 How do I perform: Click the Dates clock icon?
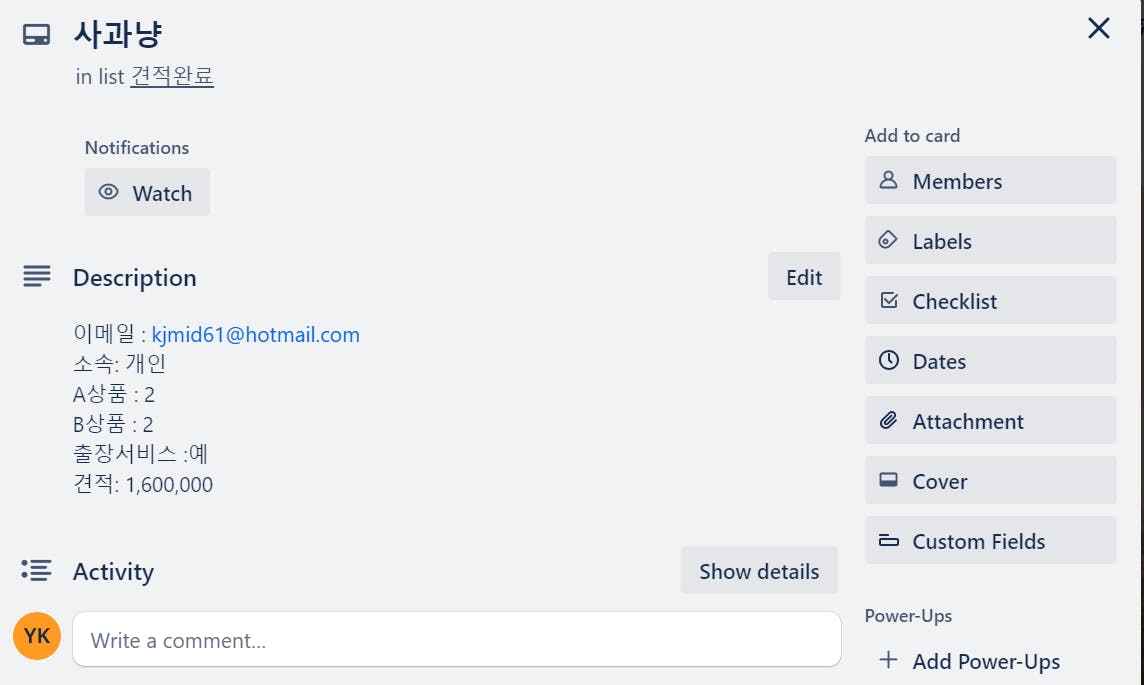pos(888,361)
